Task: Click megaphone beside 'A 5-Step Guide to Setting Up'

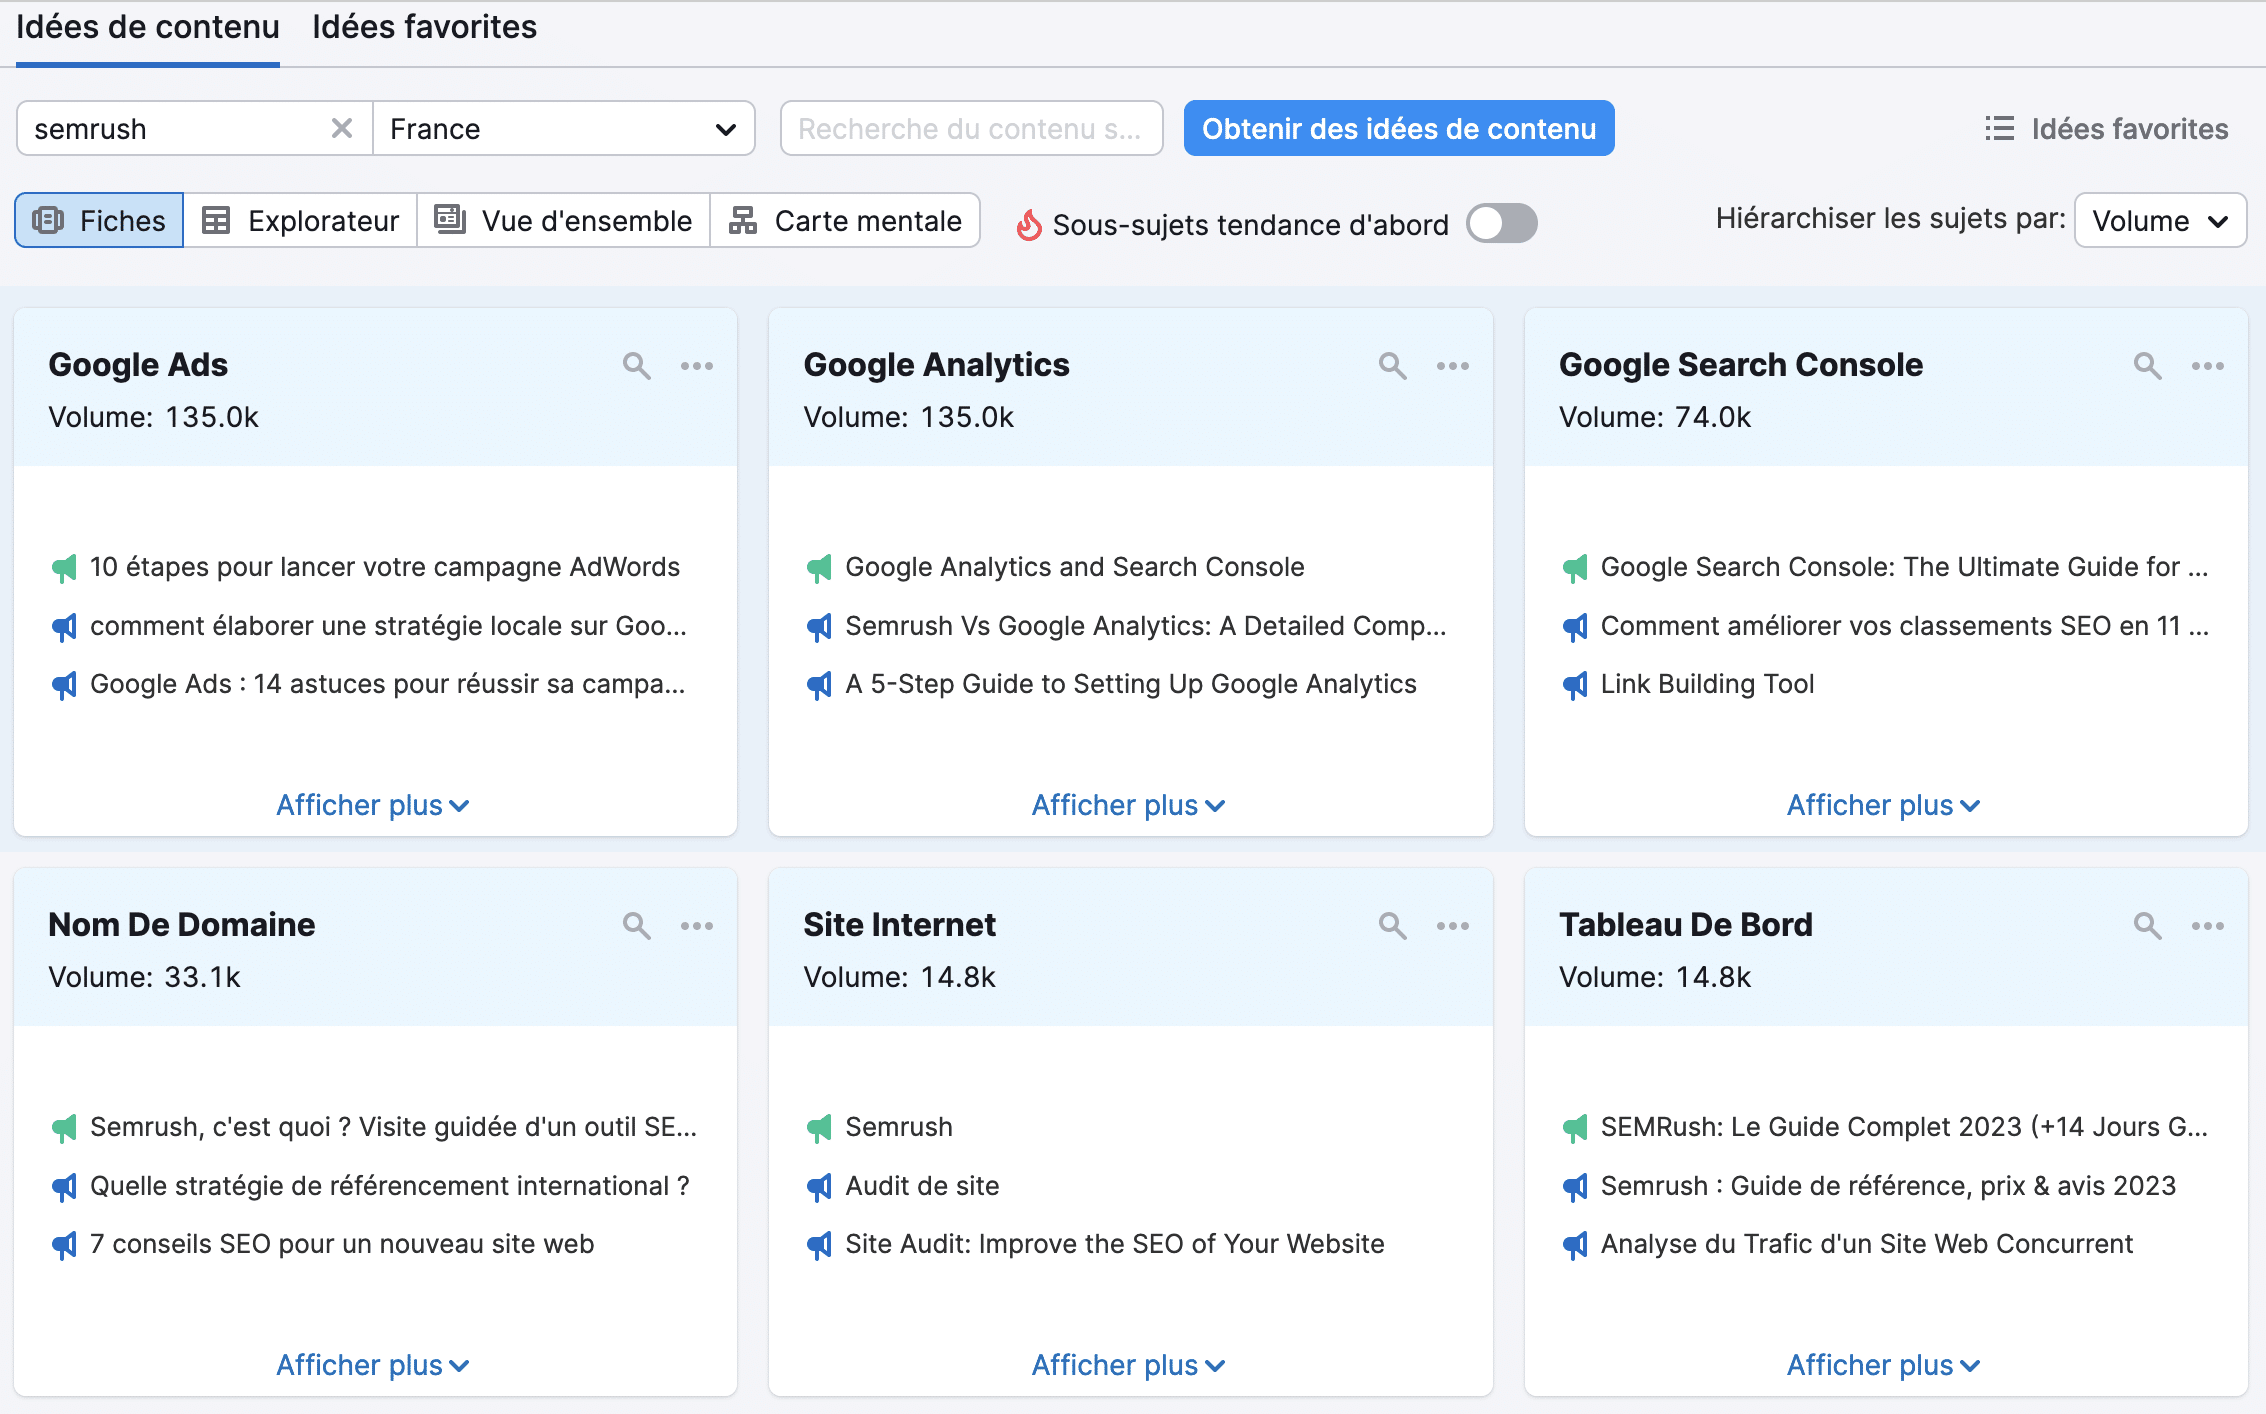Action: tap(819, 686)
